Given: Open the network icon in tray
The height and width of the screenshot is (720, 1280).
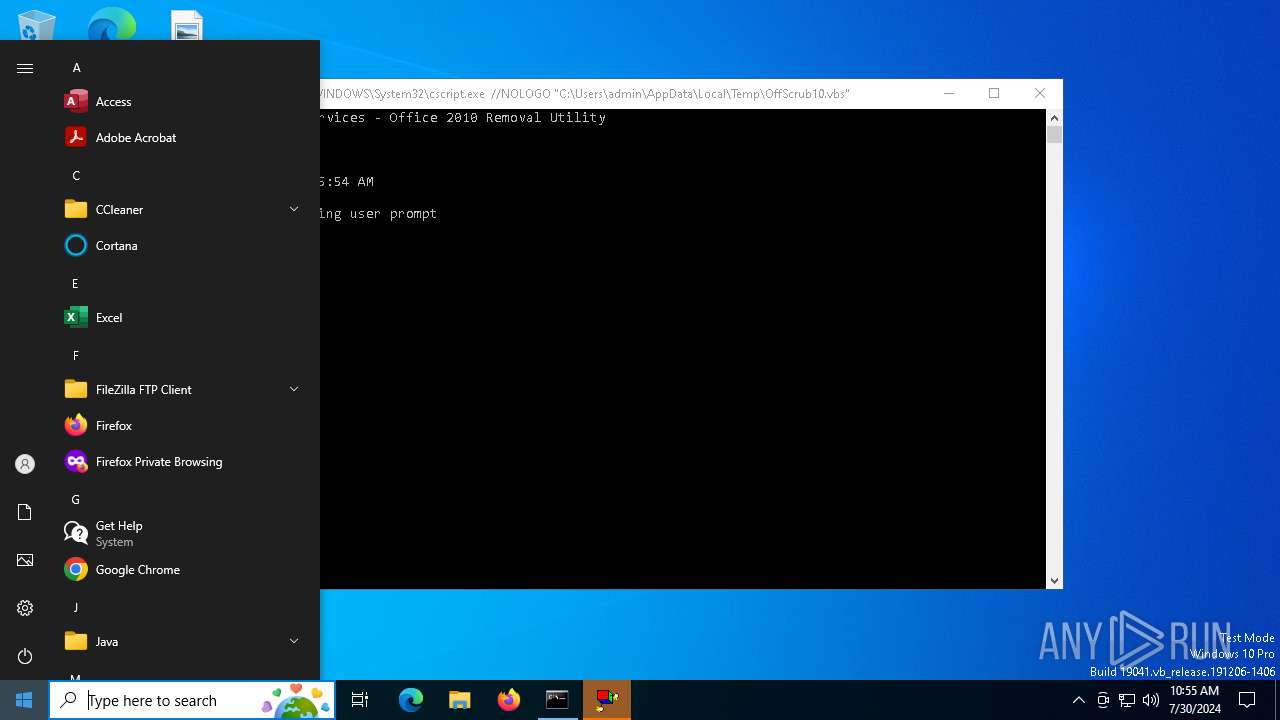Looking at the screenshot, I should (x=1127, y=700).
